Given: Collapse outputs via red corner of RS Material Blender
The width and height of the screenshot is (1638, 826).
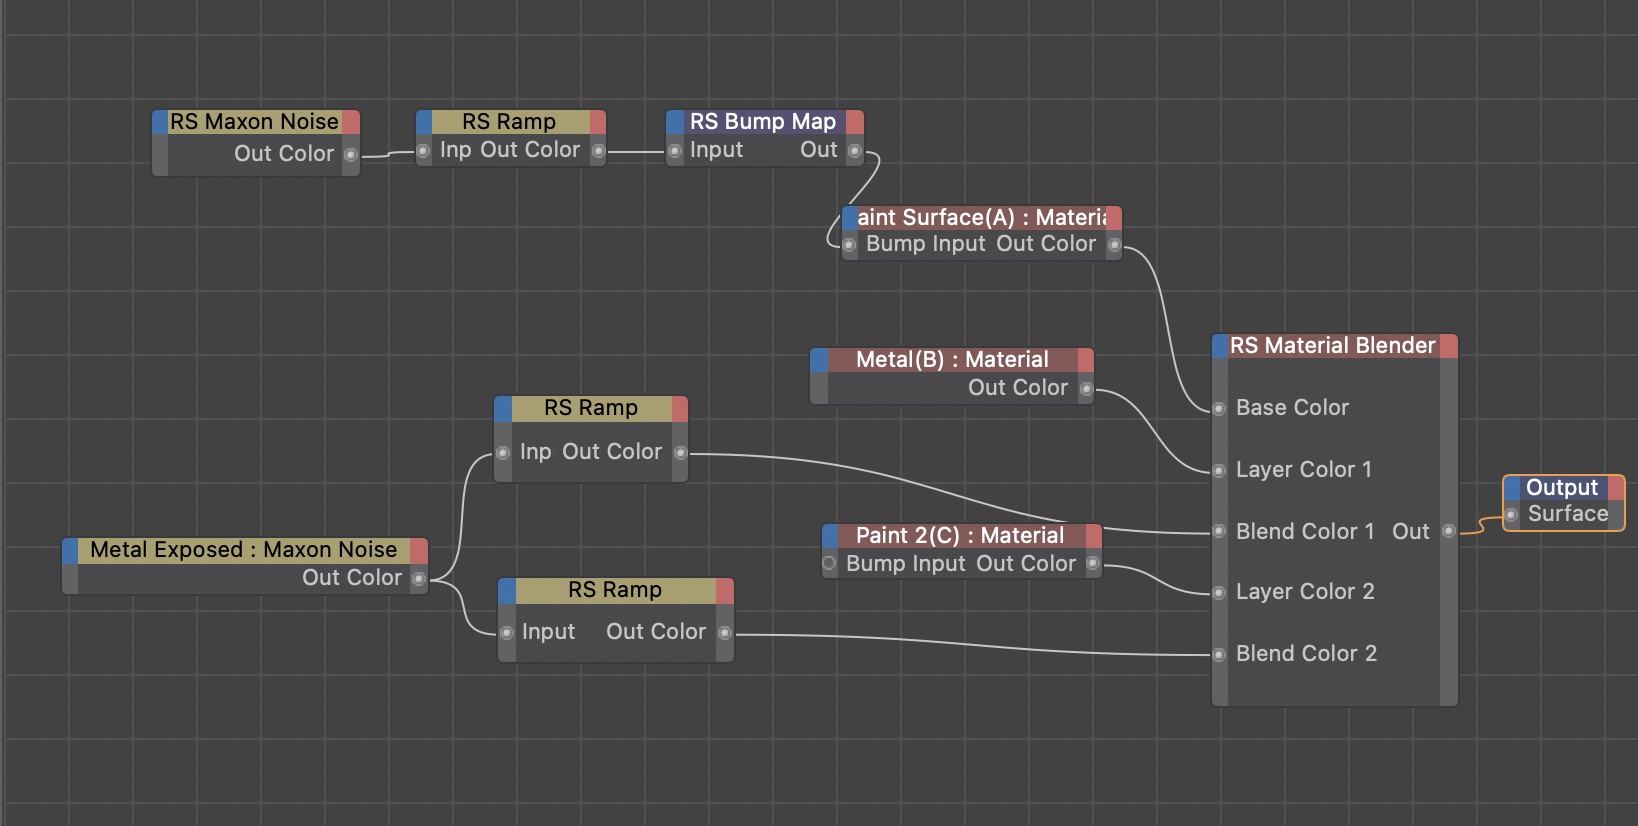Looking at the screenshot, I should [1448, 346].
